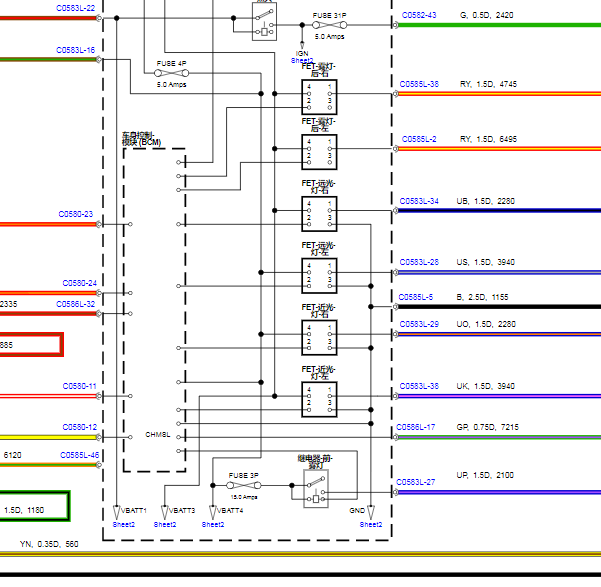
Task: Click the IGN arrow symbol
Action: pyautogui.click(x=302, y=45)
